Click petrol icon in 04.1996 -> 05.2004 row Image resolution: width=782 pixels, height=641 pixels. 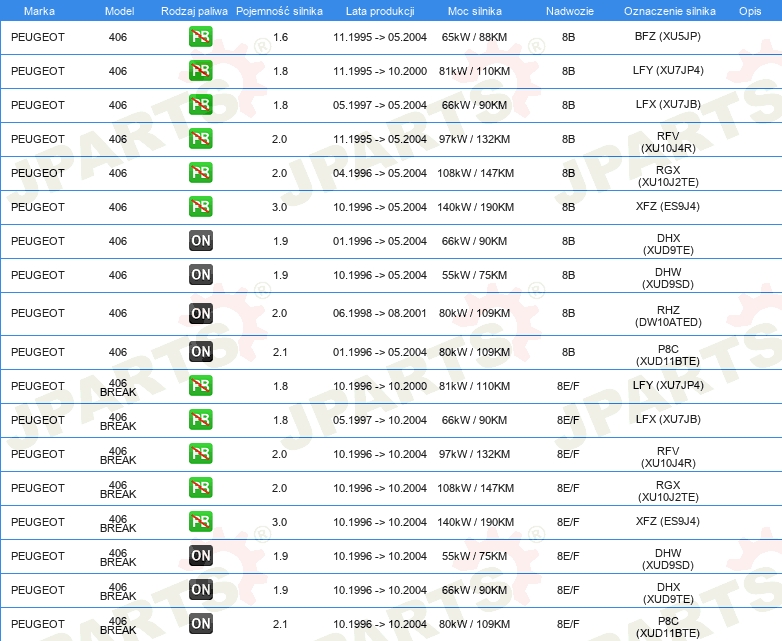[x=200, y=172]
